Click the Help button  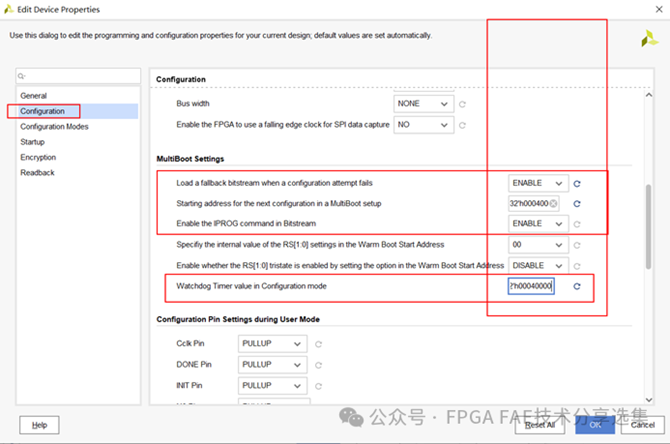pyautogui.click(x=39, y=425)
